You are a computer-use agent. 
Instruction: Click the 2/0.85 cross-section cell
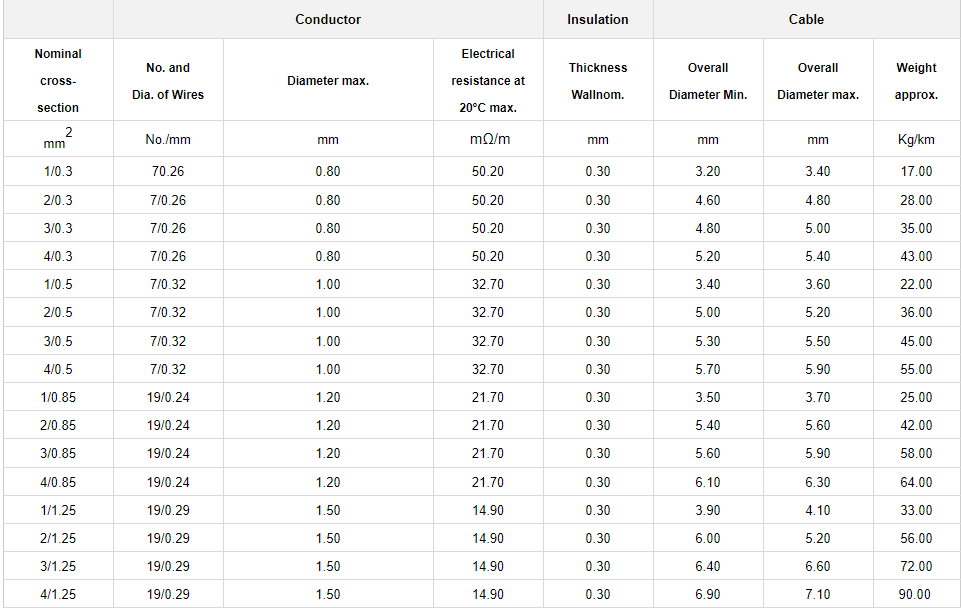click(58, 425)
